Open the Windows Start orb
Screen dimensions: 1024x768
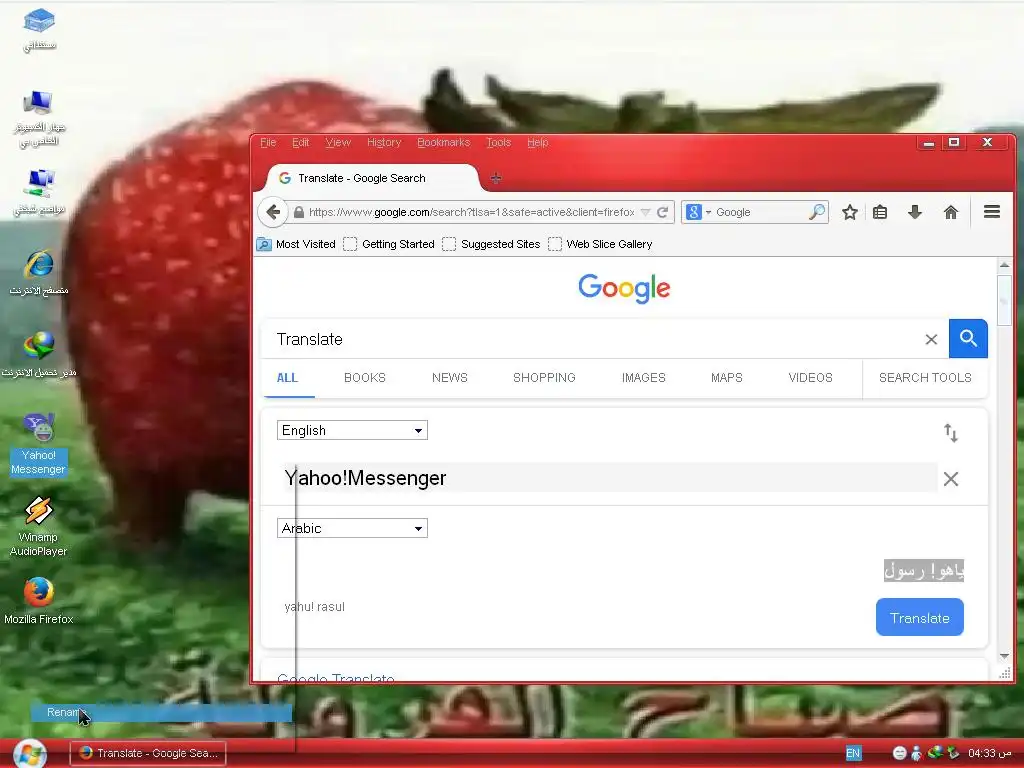pos(29,754)
